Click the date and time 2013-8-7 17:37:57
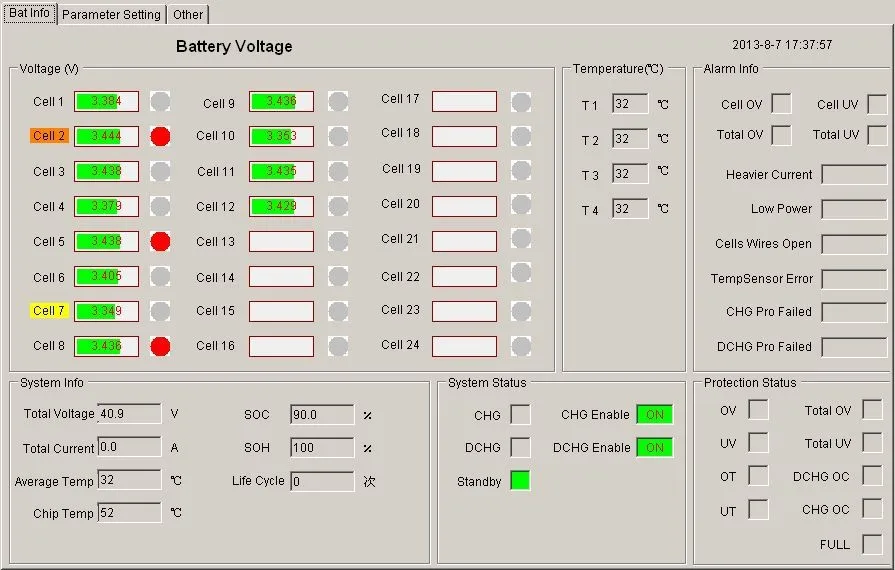Image resolution: width=895 pixels, height=570 pixels. 782,45
